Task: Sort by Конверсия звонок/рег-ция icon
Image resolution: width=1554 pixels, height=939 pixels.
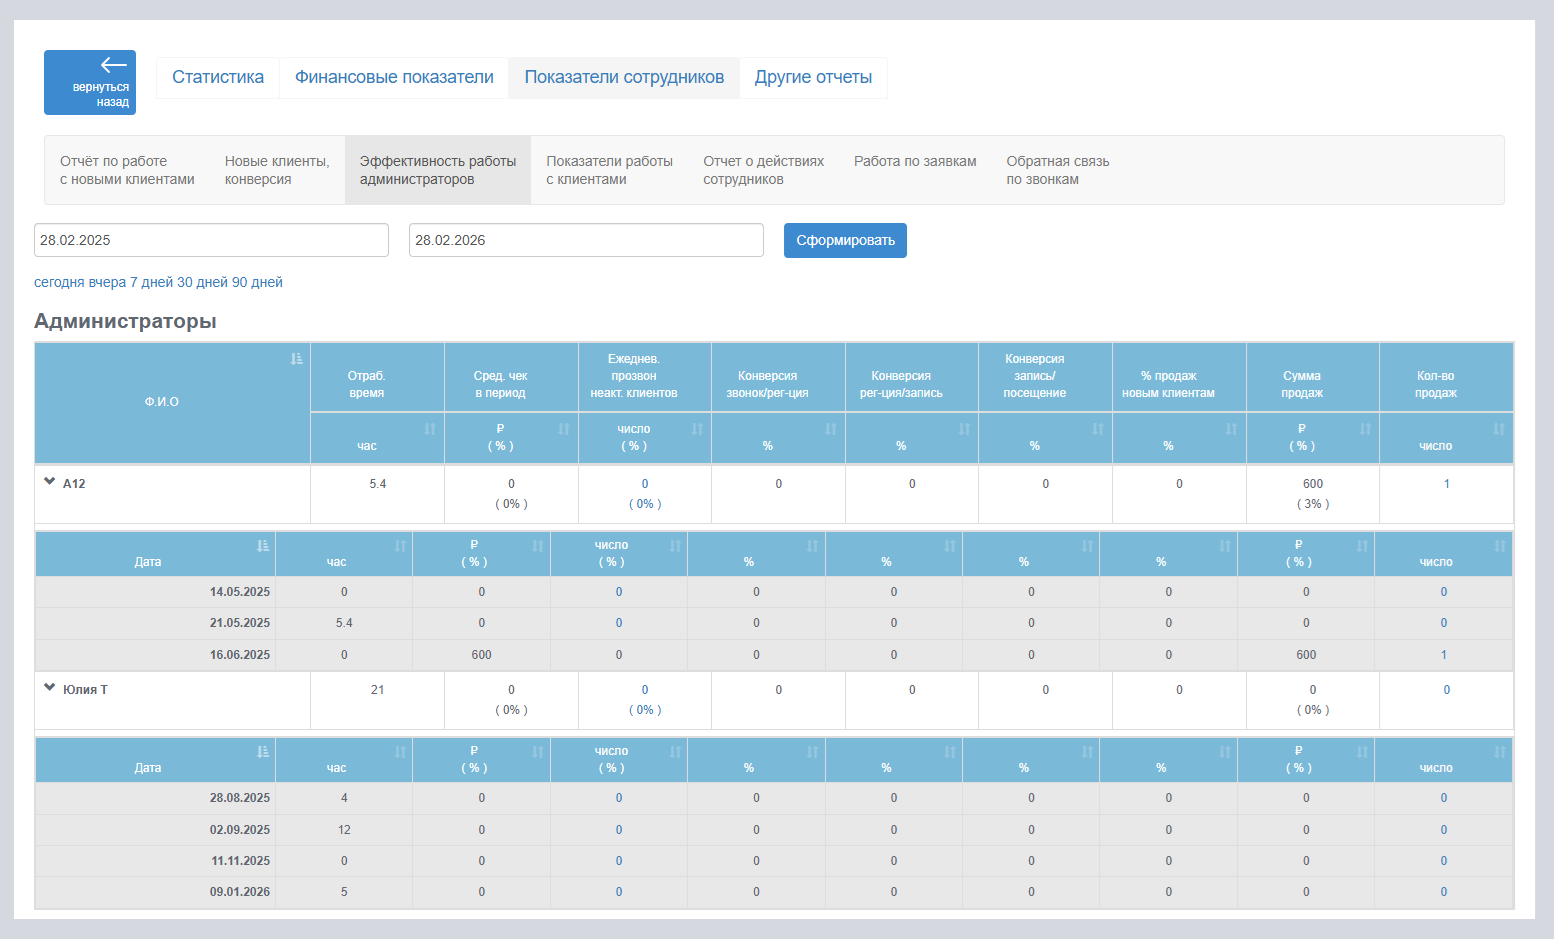Action: point(831,429)
